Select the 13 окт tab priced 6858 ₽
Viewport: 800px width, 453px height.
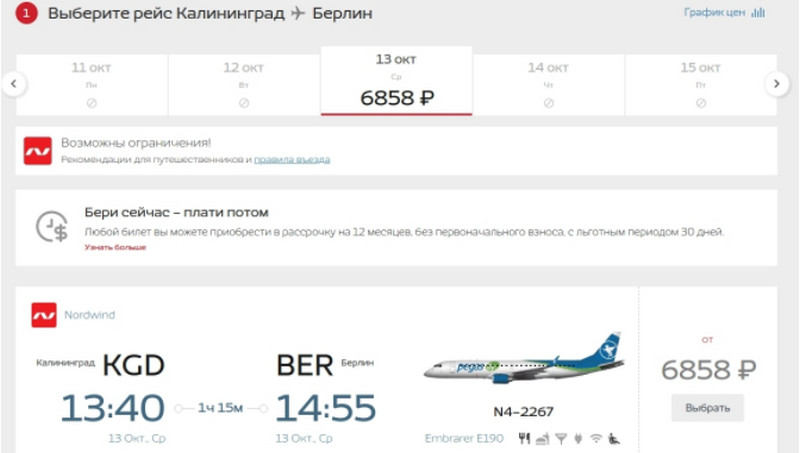click(x=396, y=81)
